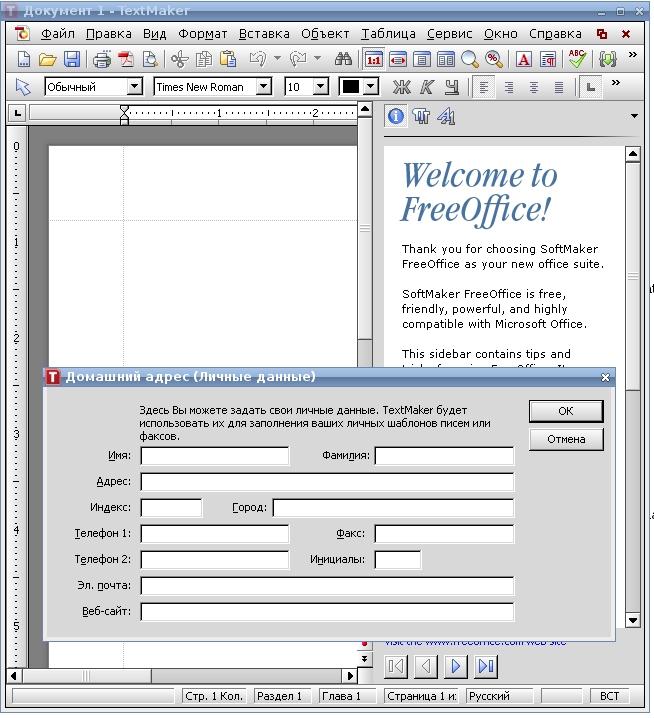Click the black font color swatch
654x718 pixels.
tap(351, 87)
